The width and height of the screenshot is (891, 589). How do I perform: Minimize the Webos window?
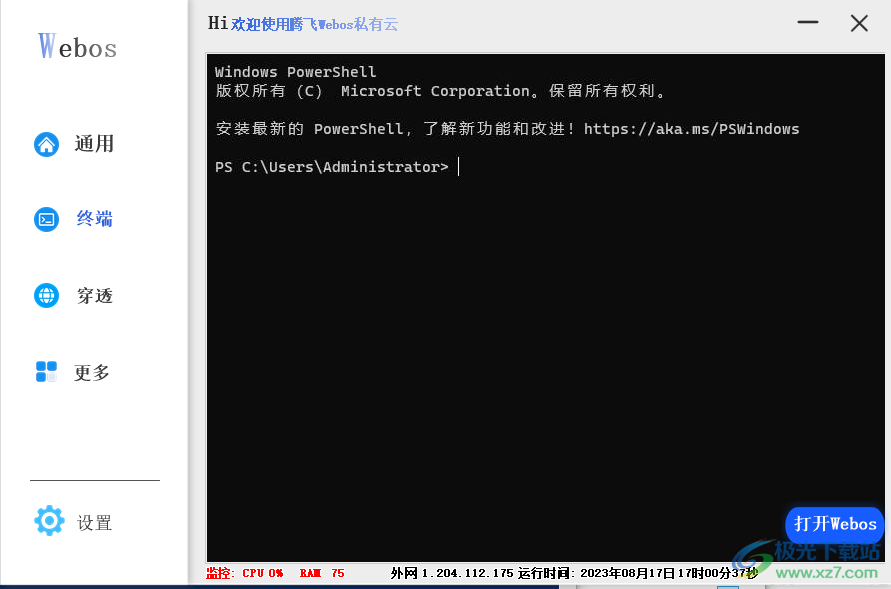(807, 23)
